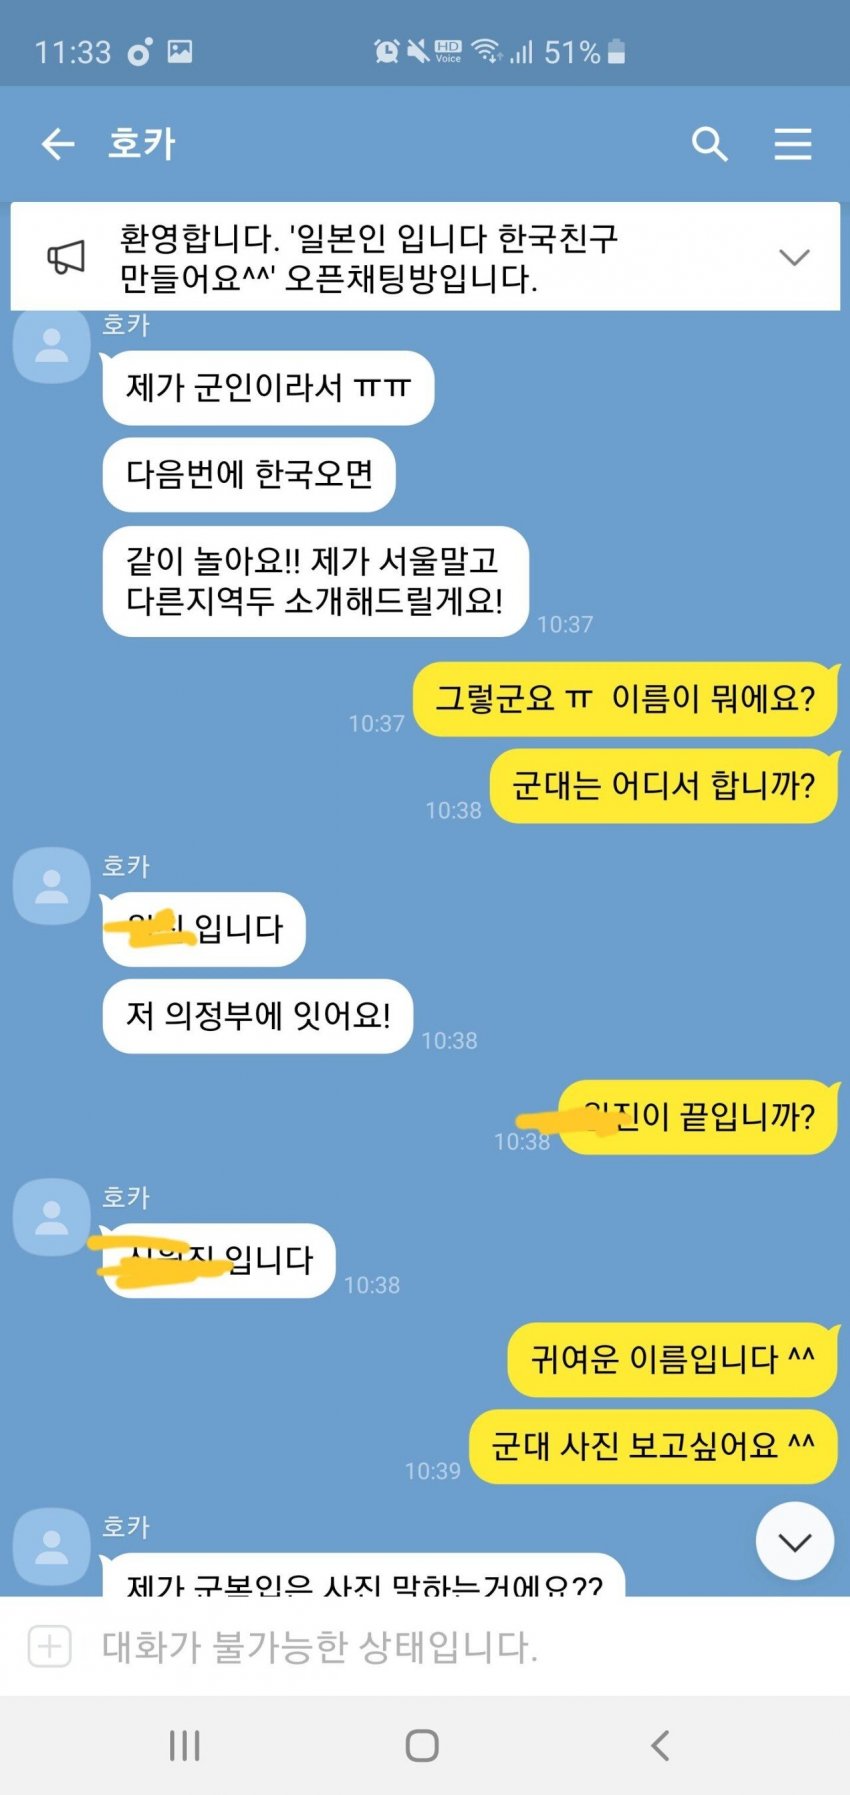850x1795 pixels.
Task: Tap 호카 profile avatar above 제가 군인이라서 message
Action: click(x=52, y=346)
